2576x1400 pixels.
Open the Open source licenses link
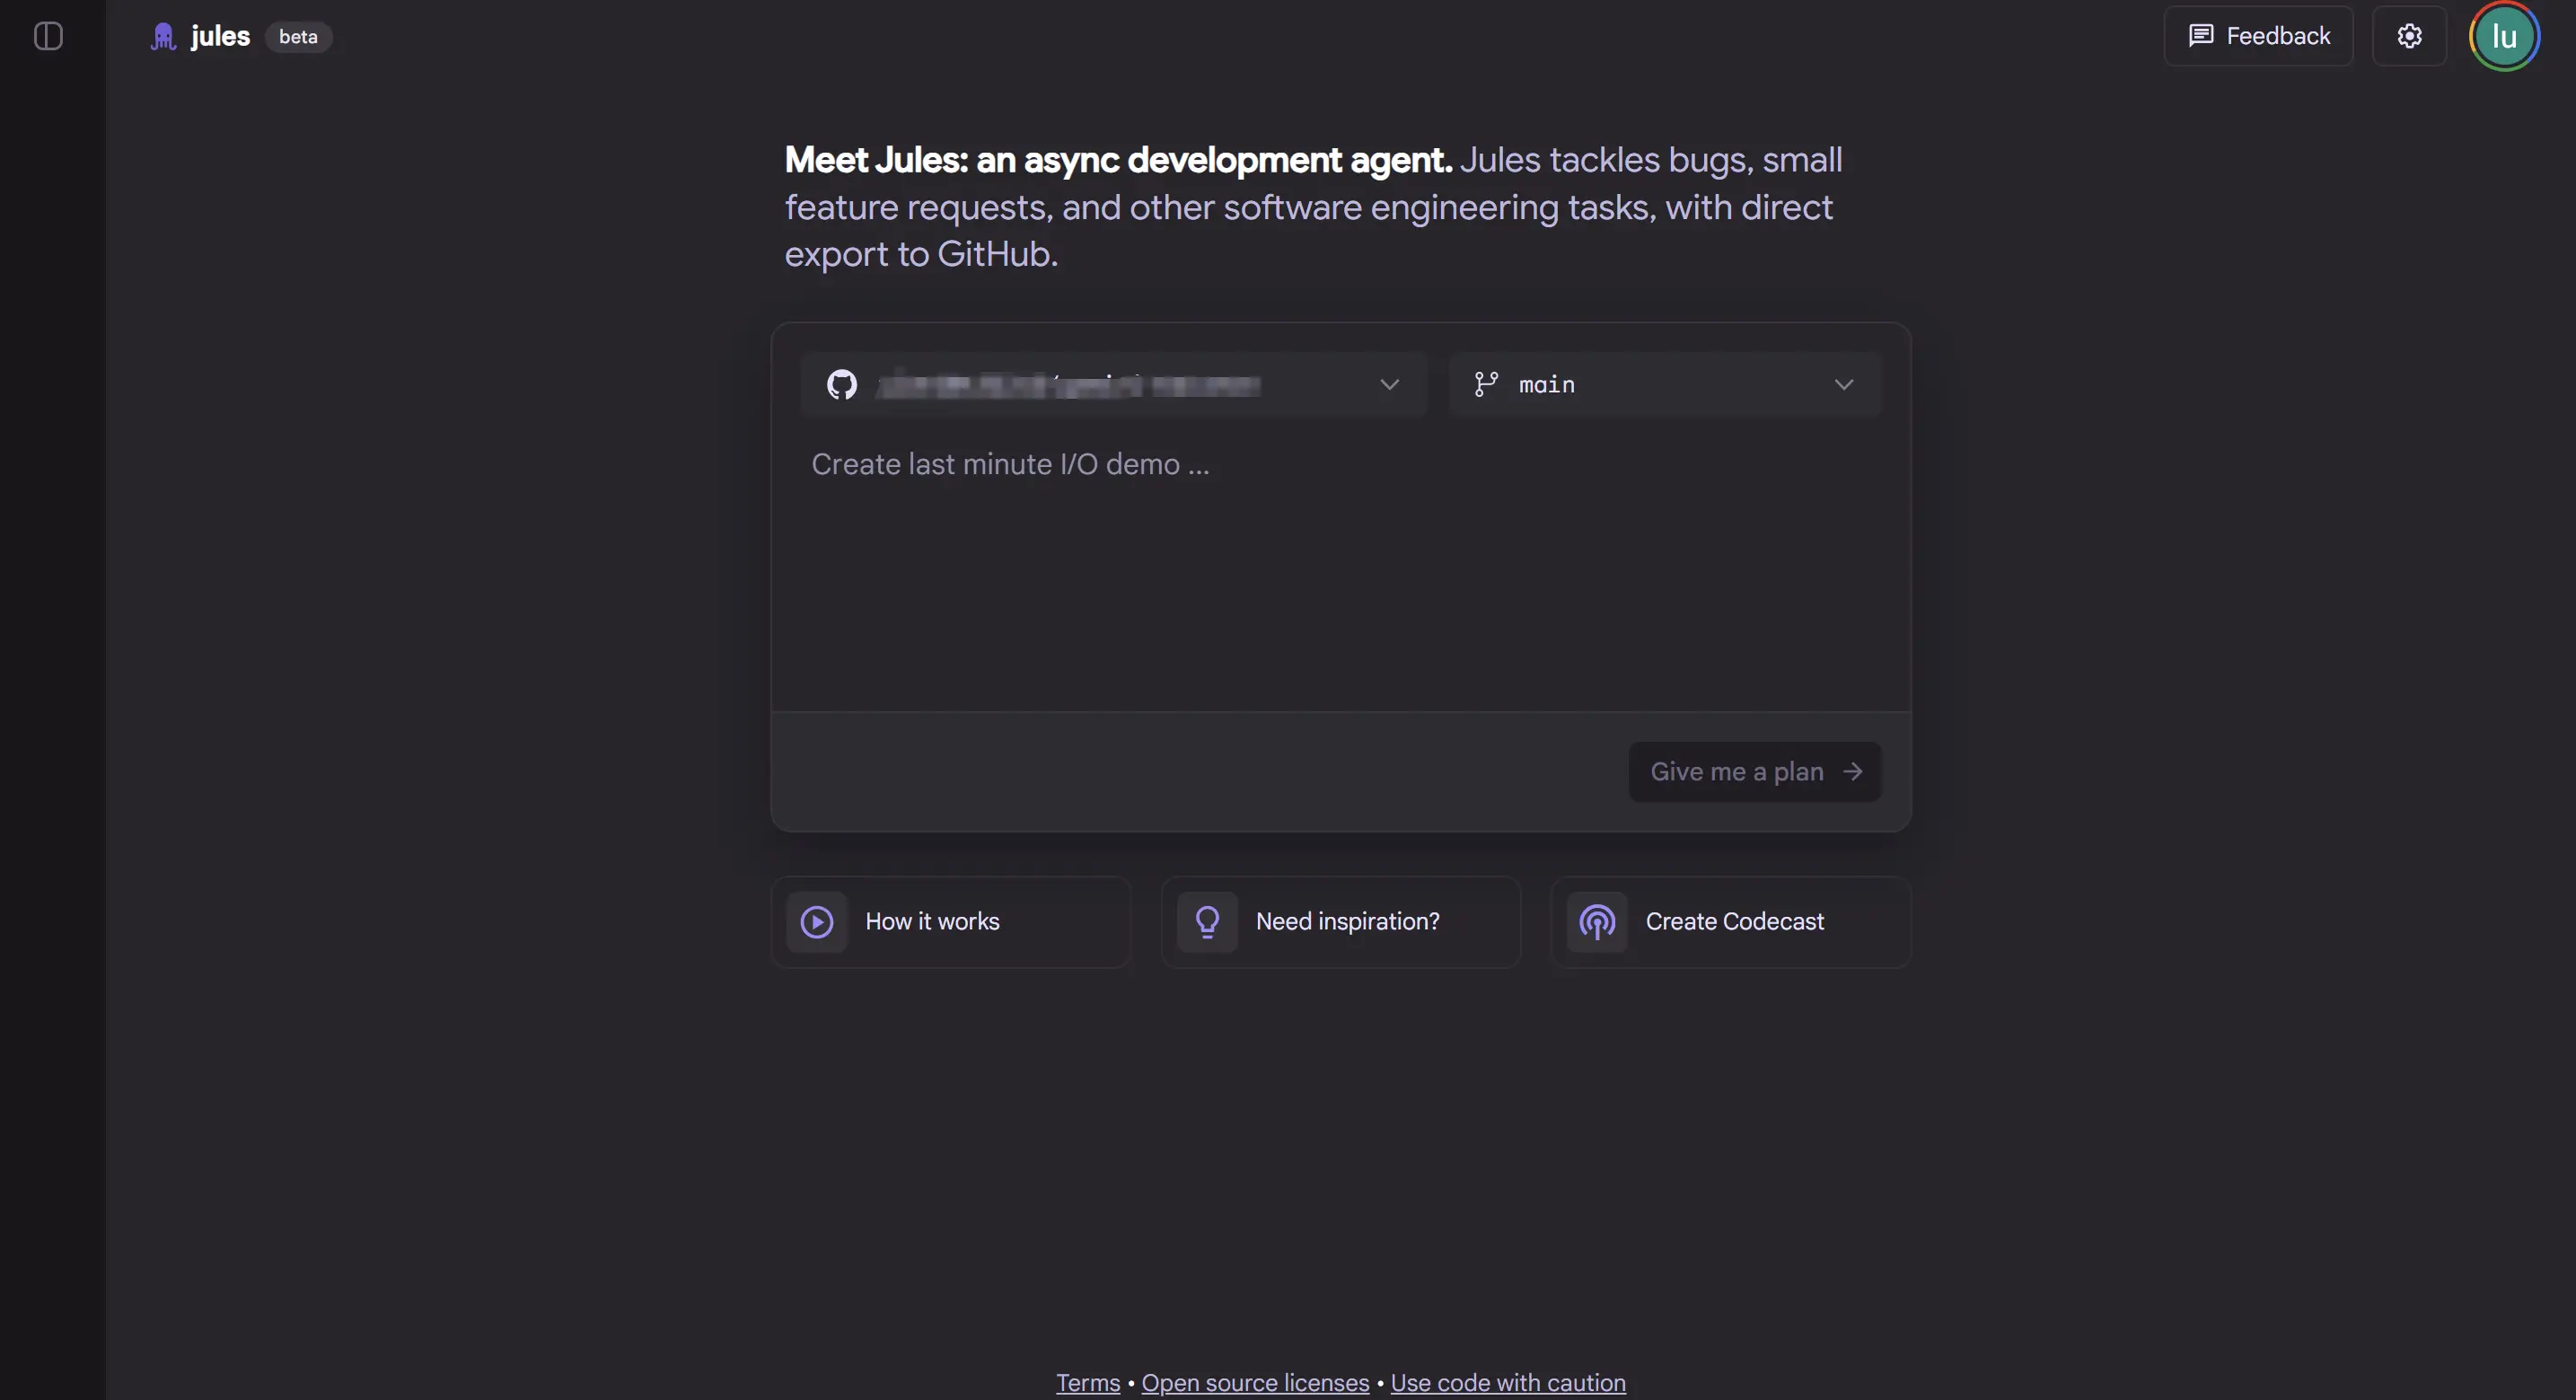1255,1382
